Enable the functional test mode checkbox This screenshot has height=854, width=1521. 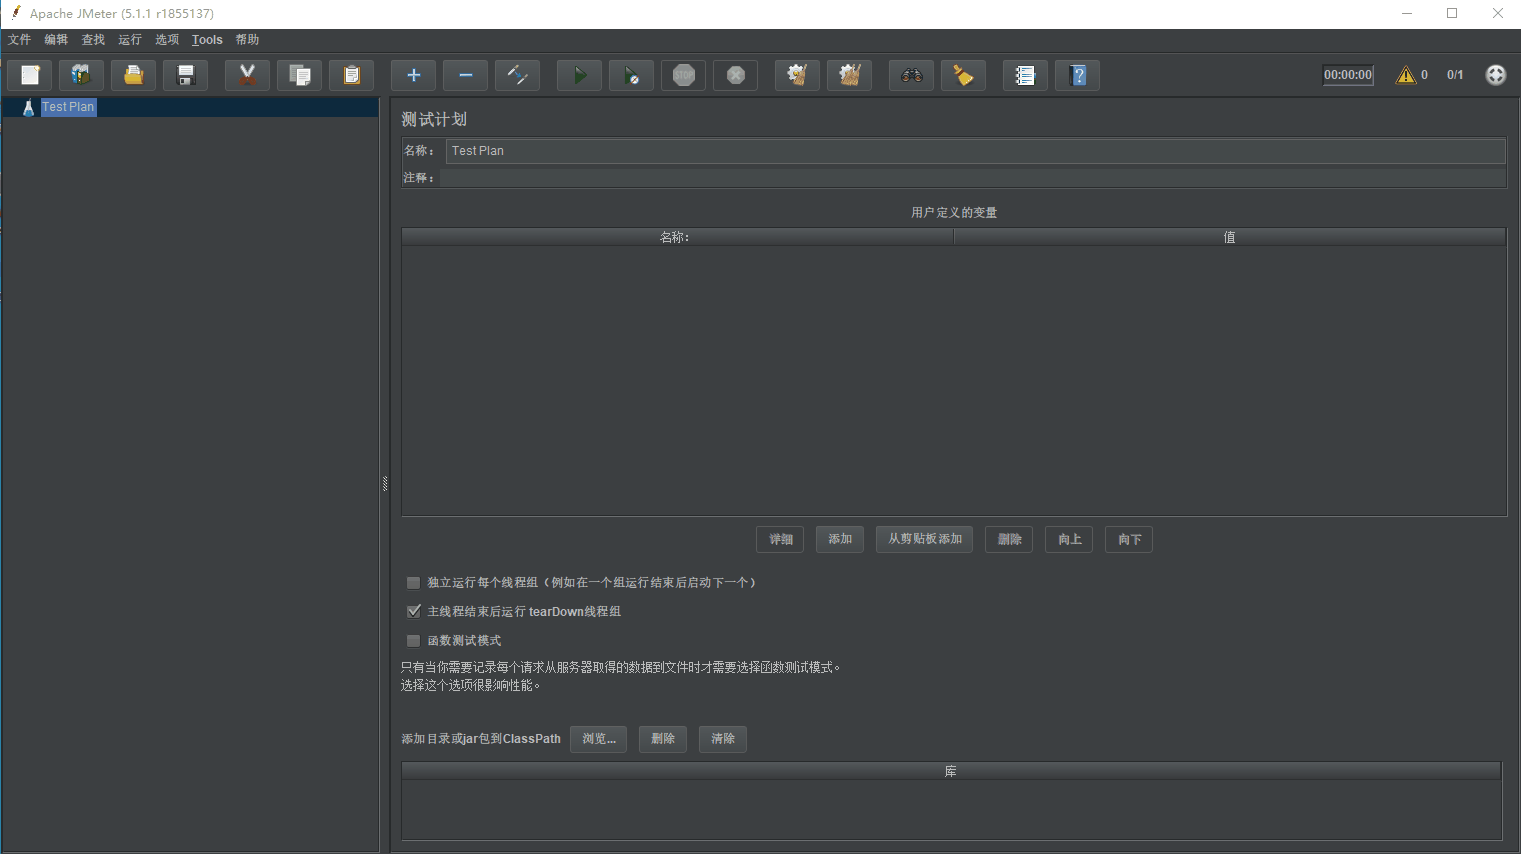pyautogui.click(x=413, y=641)
